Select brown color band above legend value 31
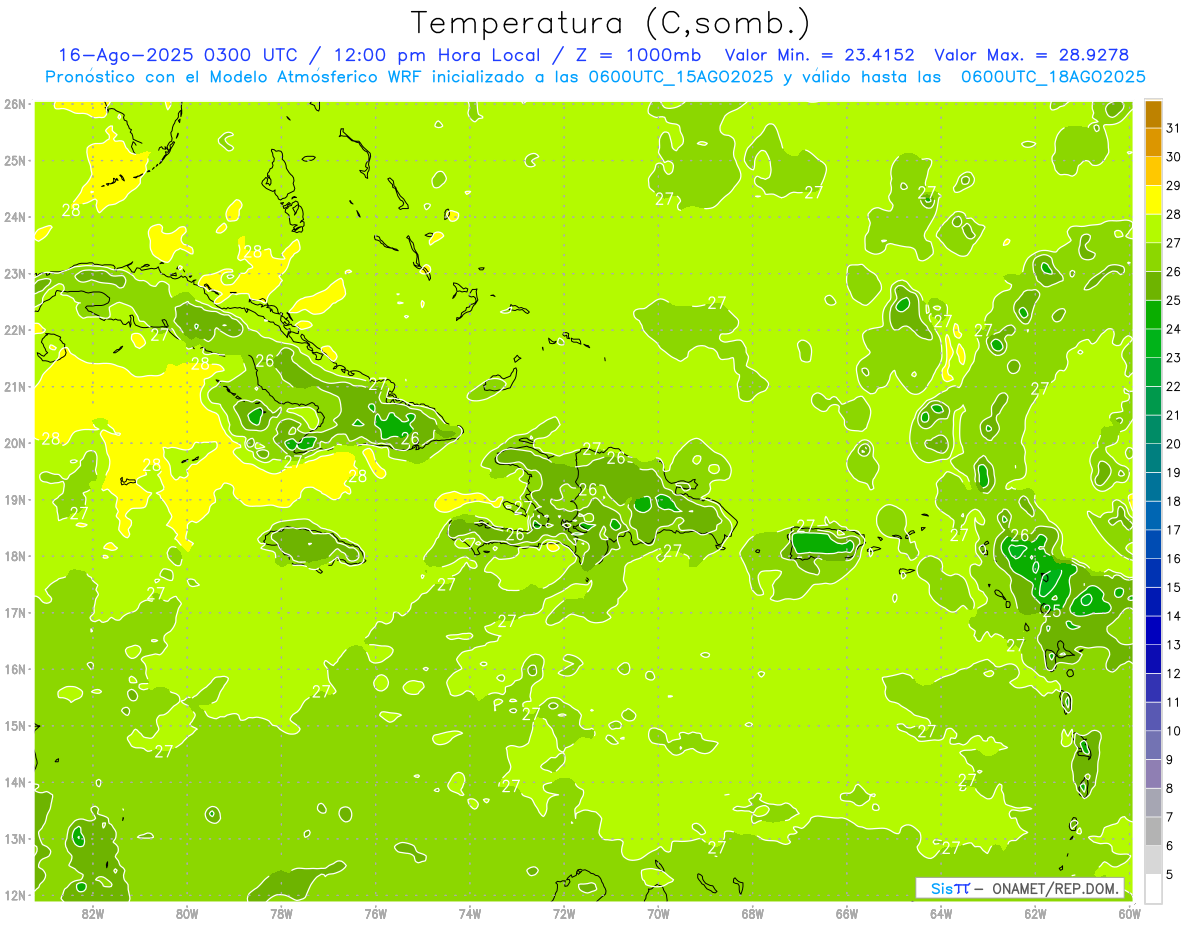Image resolution: width=1200 pixels, height=927 pixels. coord(1153,115)
